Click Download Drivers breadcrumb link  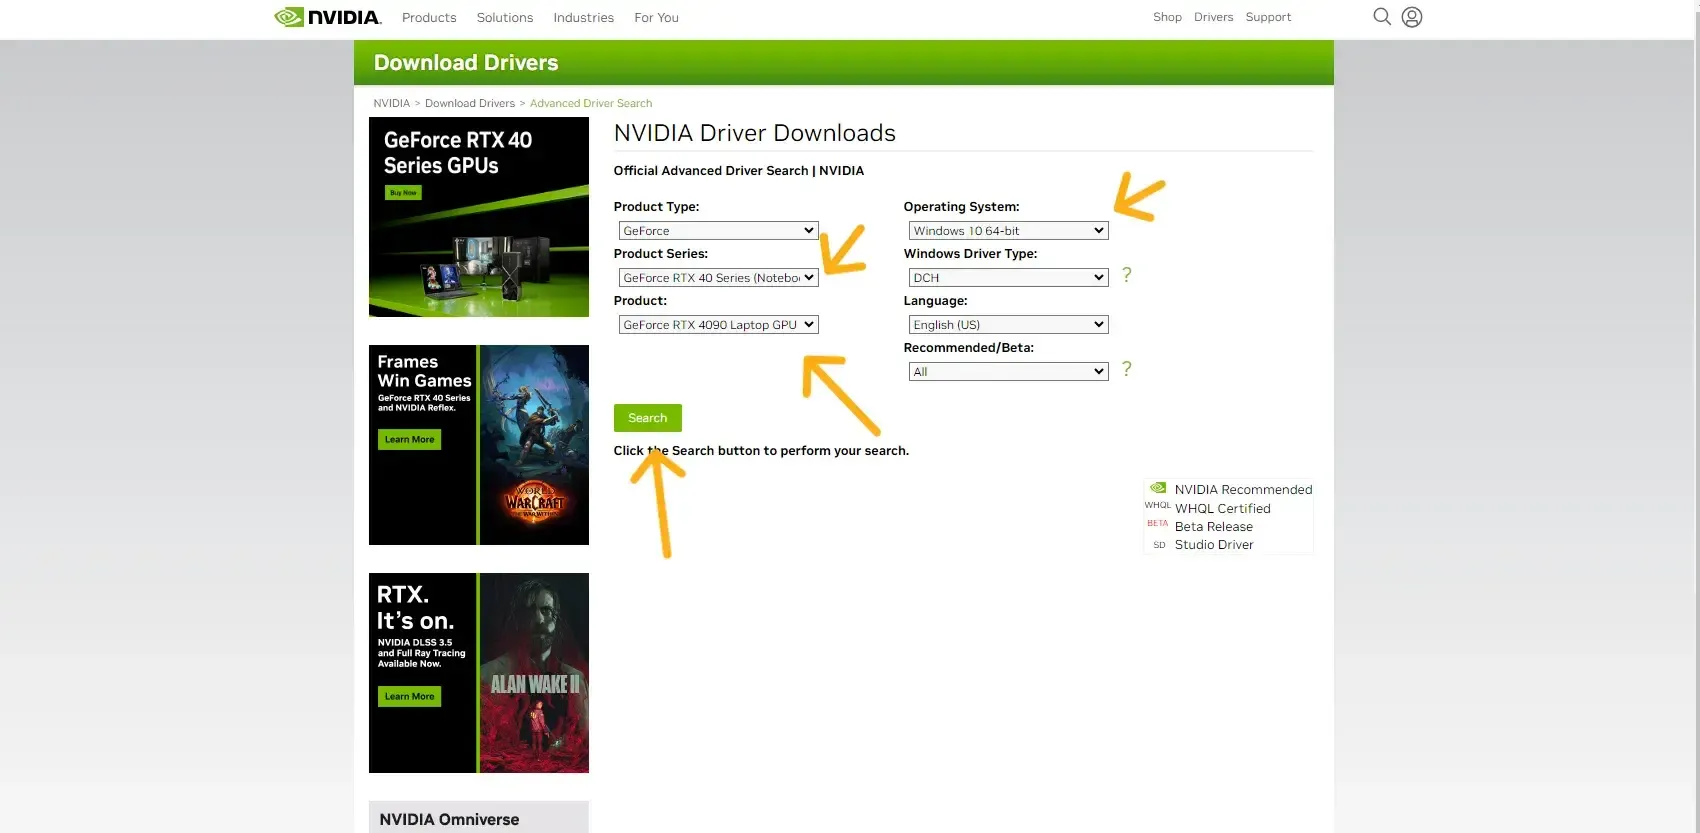point(469,104)
